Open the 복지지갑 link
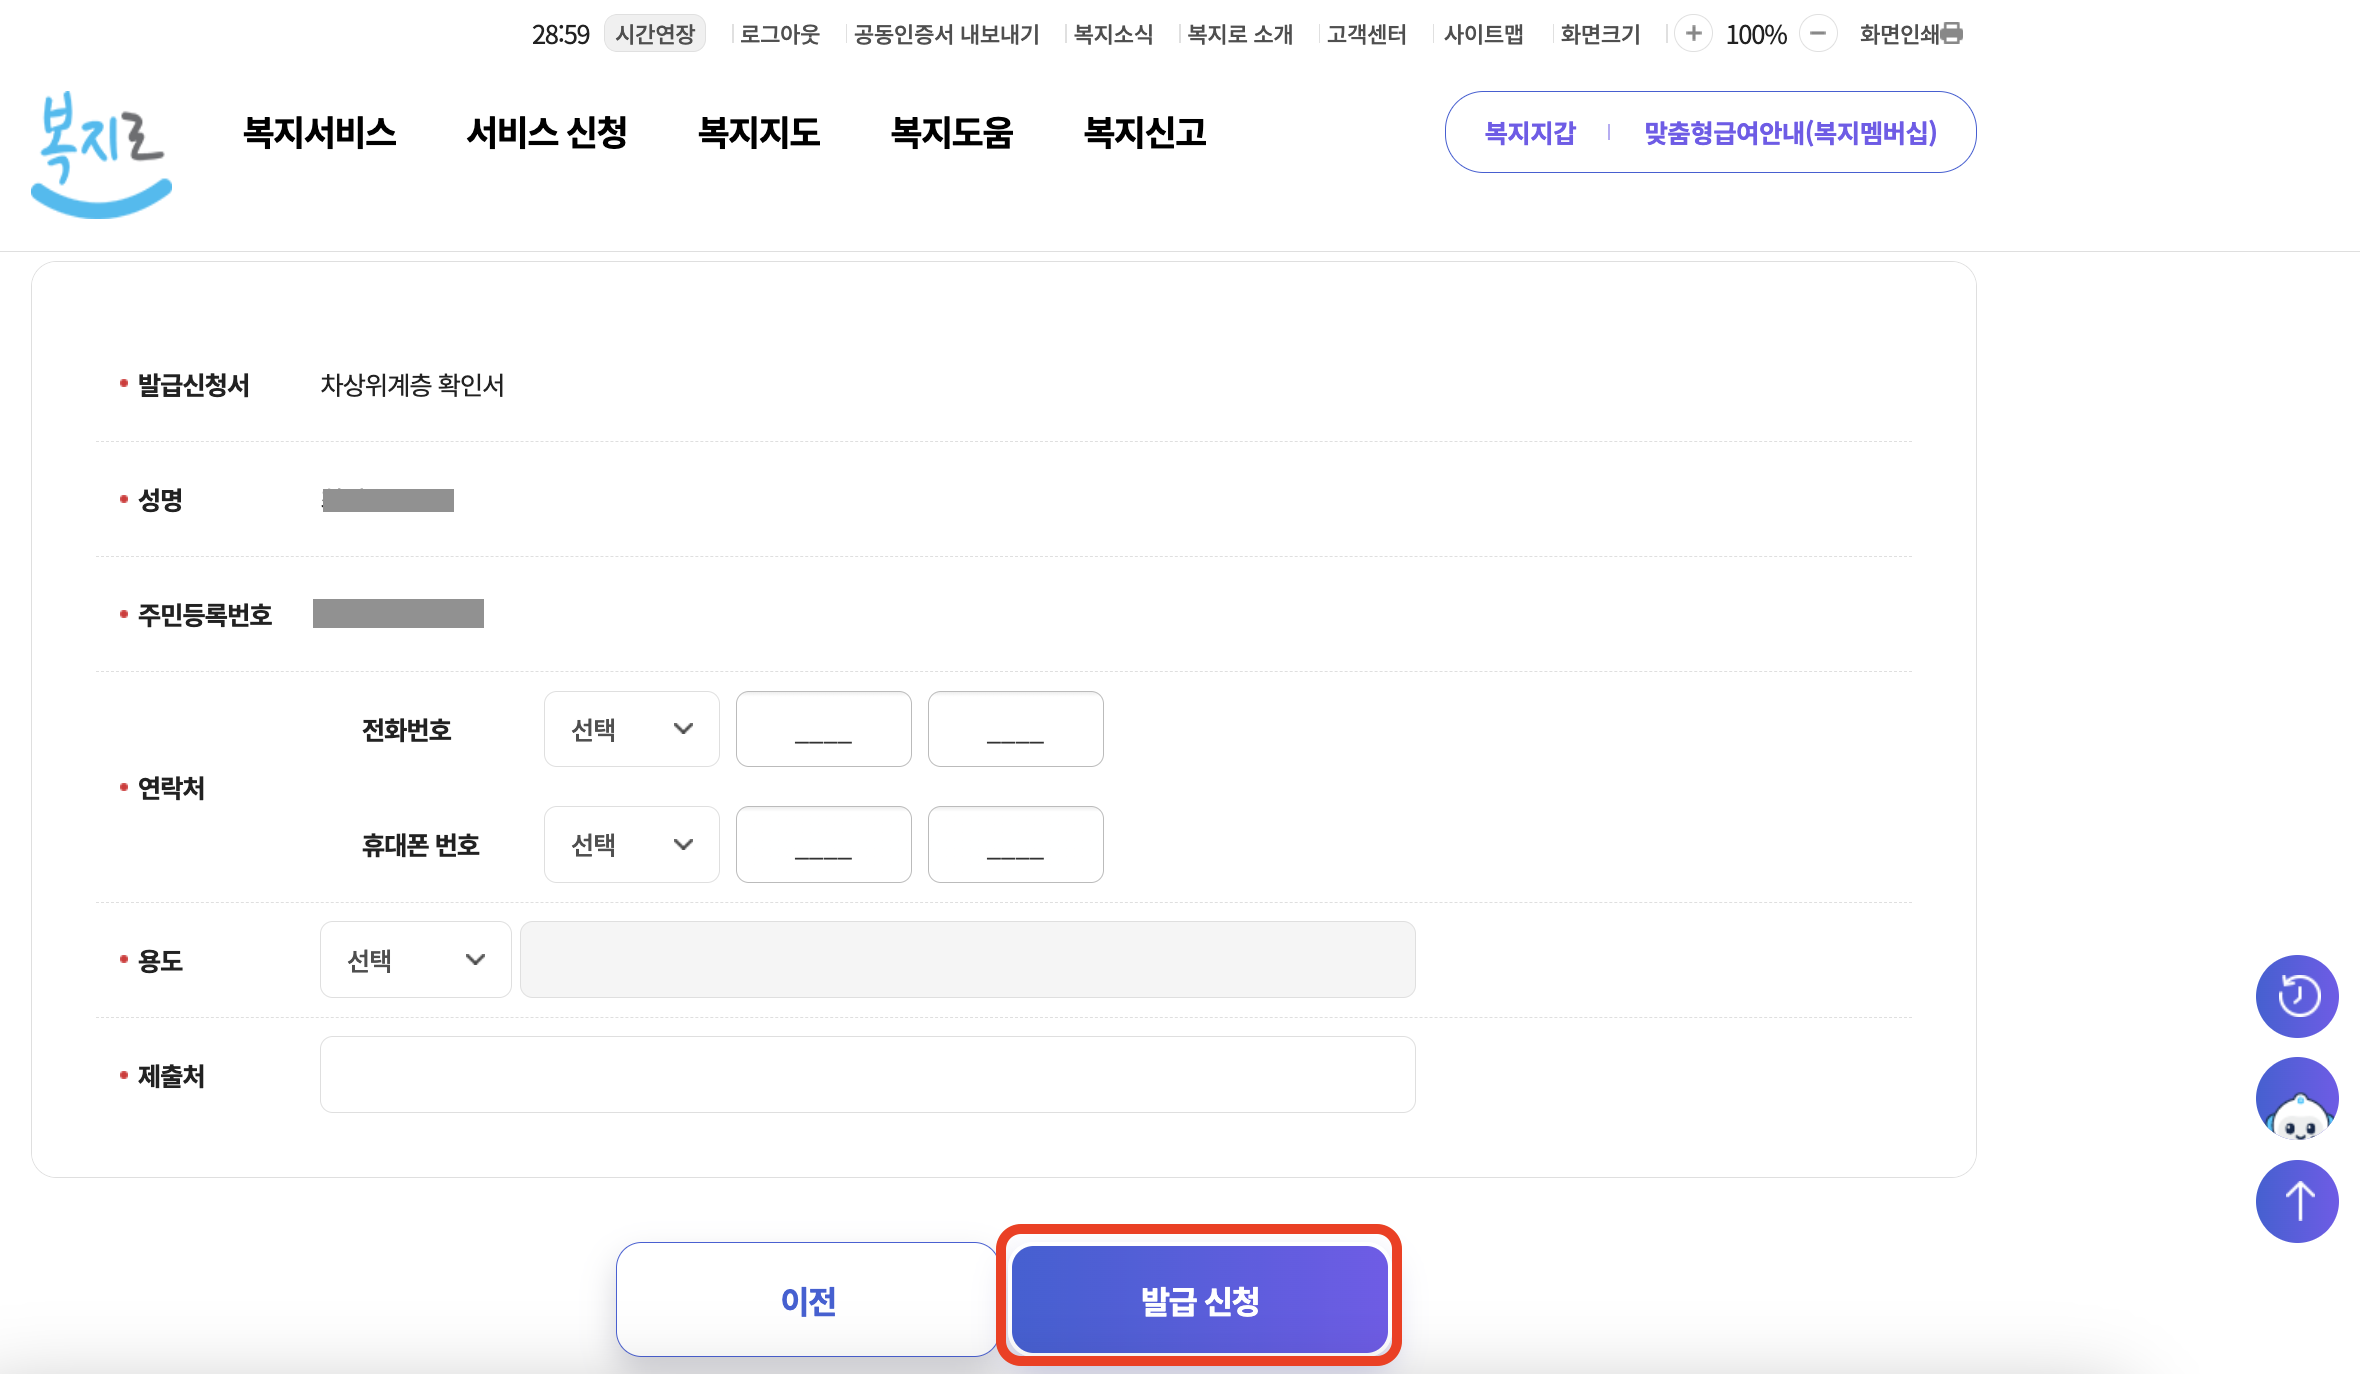 coord(1529,131)
